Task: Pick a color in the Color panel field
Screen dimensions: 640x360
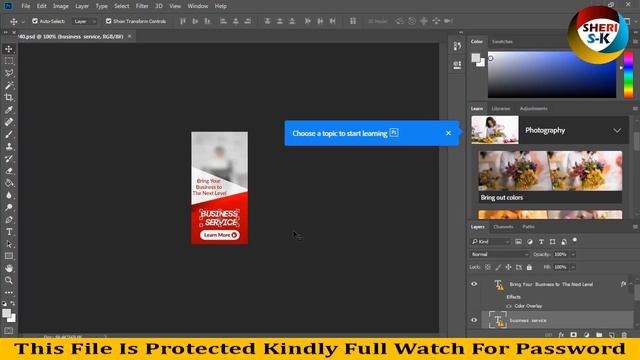Action: [552, 75]
